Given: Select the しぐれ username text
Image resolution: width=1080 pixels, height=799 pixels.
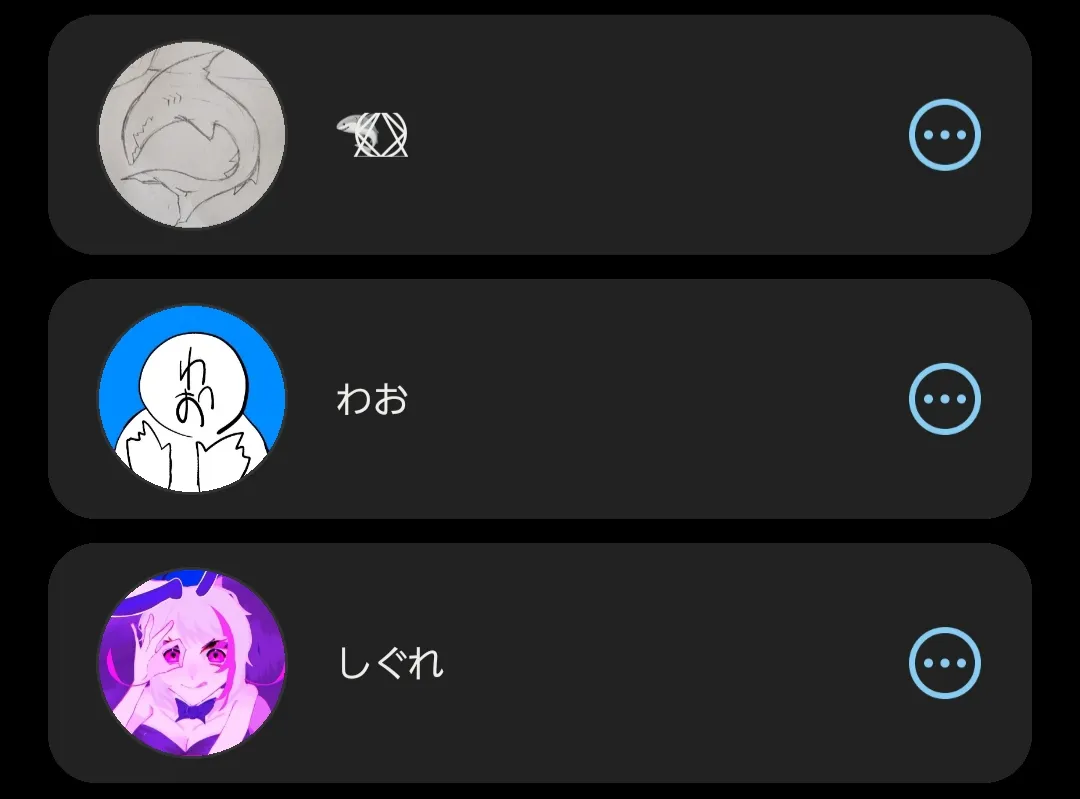Looking at the screenshot, I should 391,663.
